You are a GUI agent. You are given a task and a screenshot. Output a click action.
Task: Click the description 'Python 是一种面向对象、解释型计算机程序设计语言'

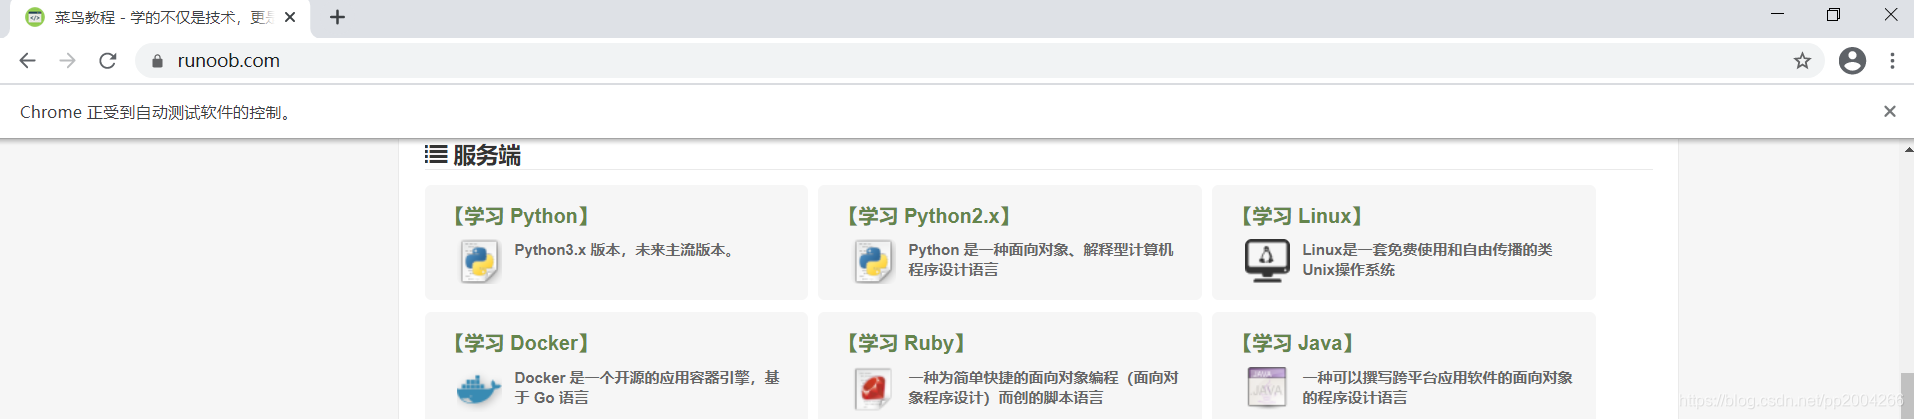pyautogui.click(x=1040, y=260)
